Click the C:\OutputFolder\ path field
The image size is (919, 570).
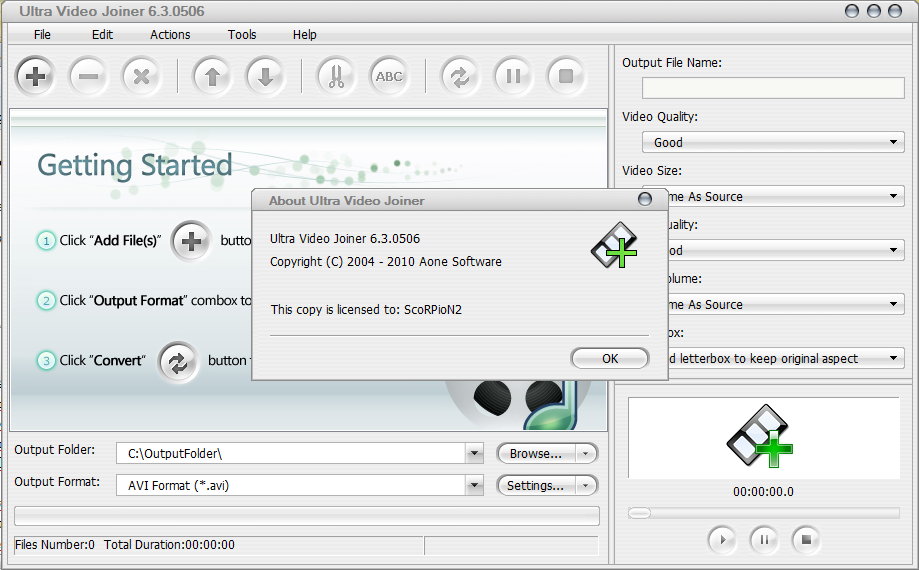tap(291, 453)
